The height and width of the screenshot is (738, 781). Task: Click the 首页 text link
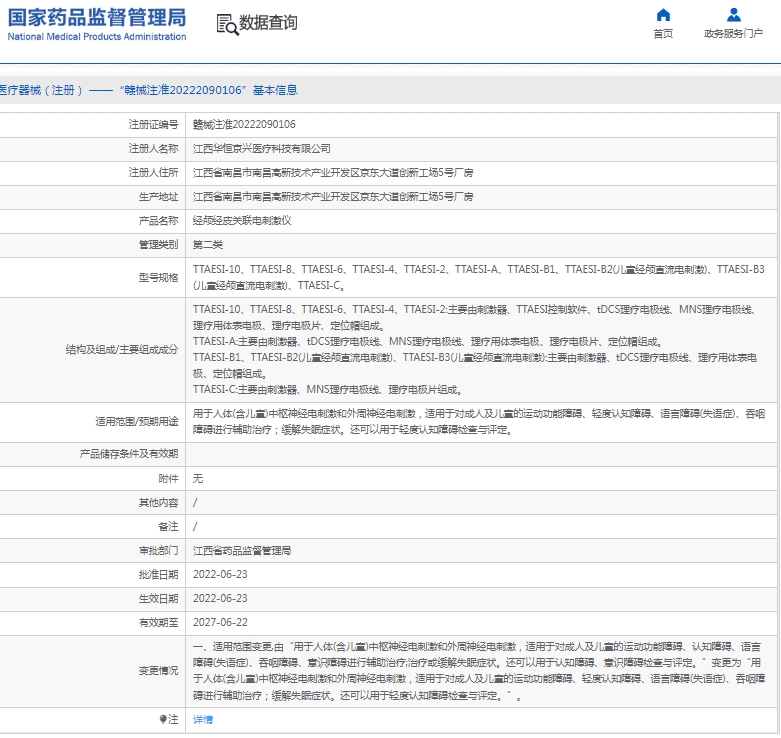click(663, 33)
